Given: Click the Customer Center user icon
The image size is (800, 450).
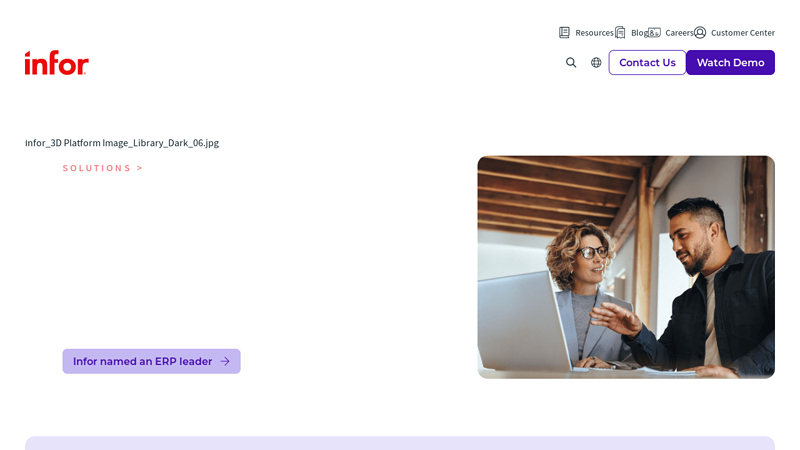Looking at the screenshot, I should (700, 33).
